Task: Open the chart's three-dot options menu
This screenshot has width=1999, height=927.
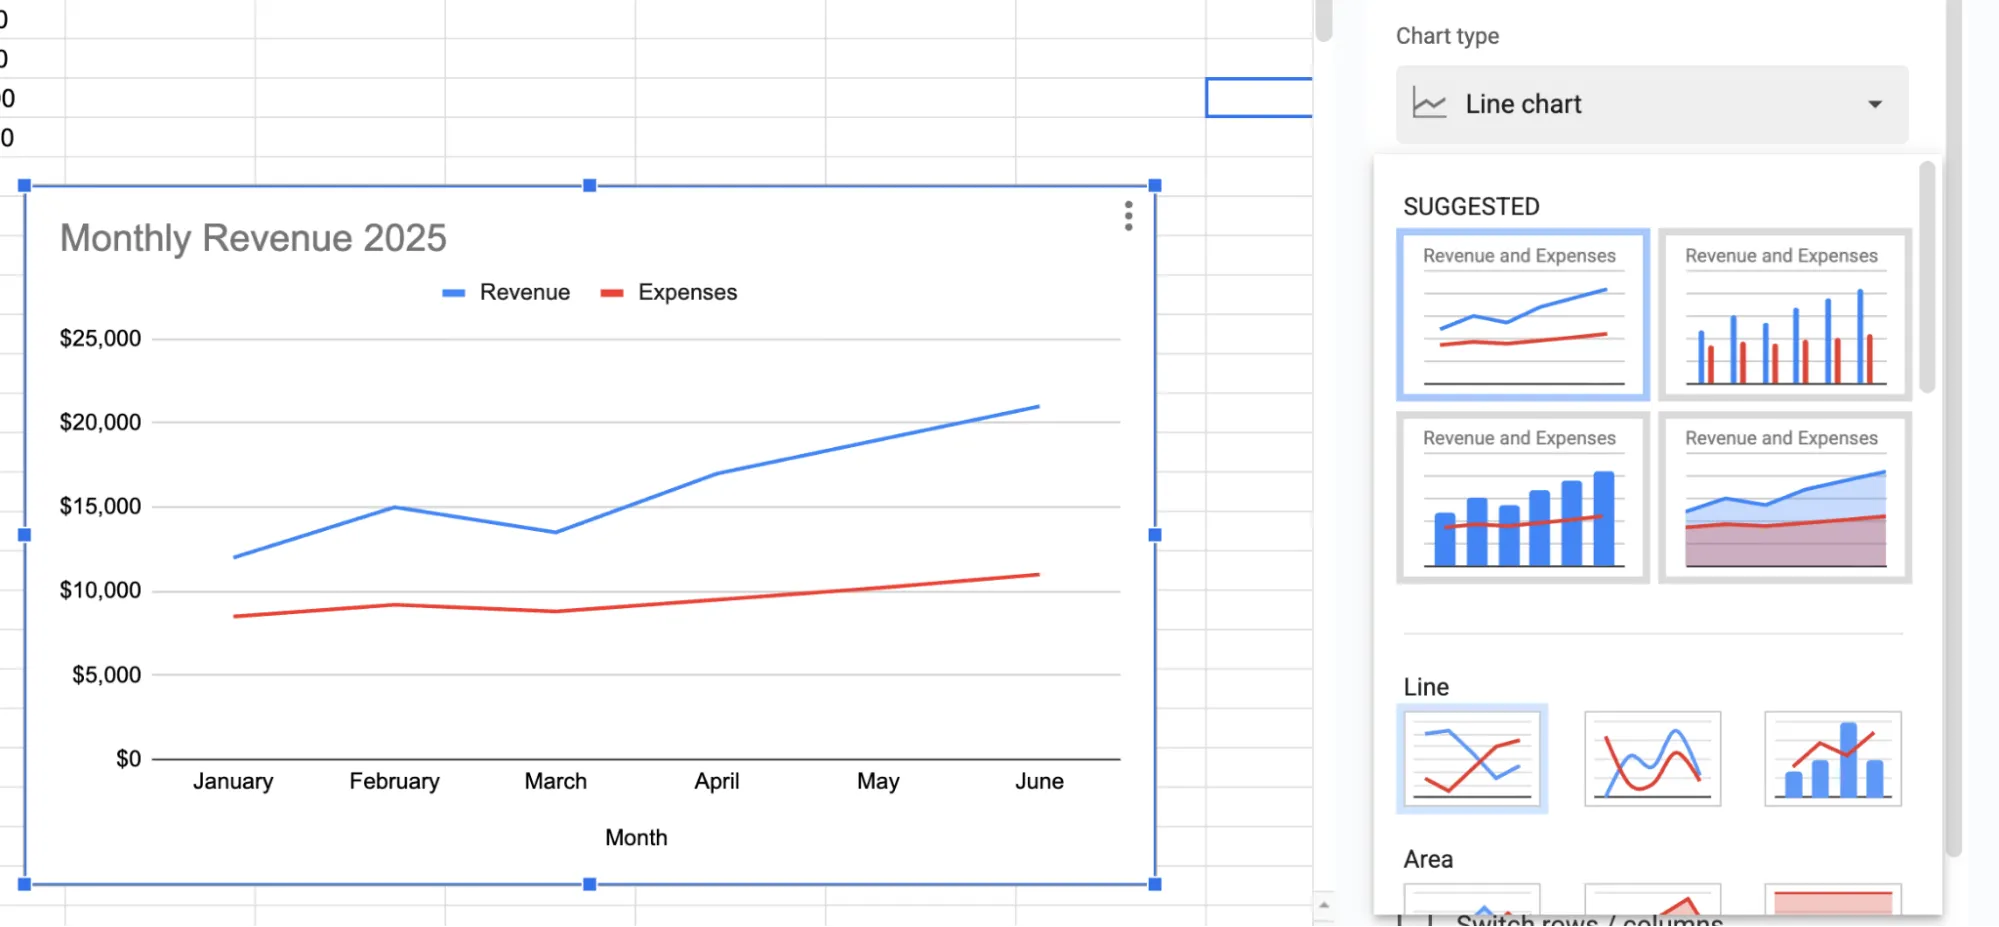Action: [1127, 215]
